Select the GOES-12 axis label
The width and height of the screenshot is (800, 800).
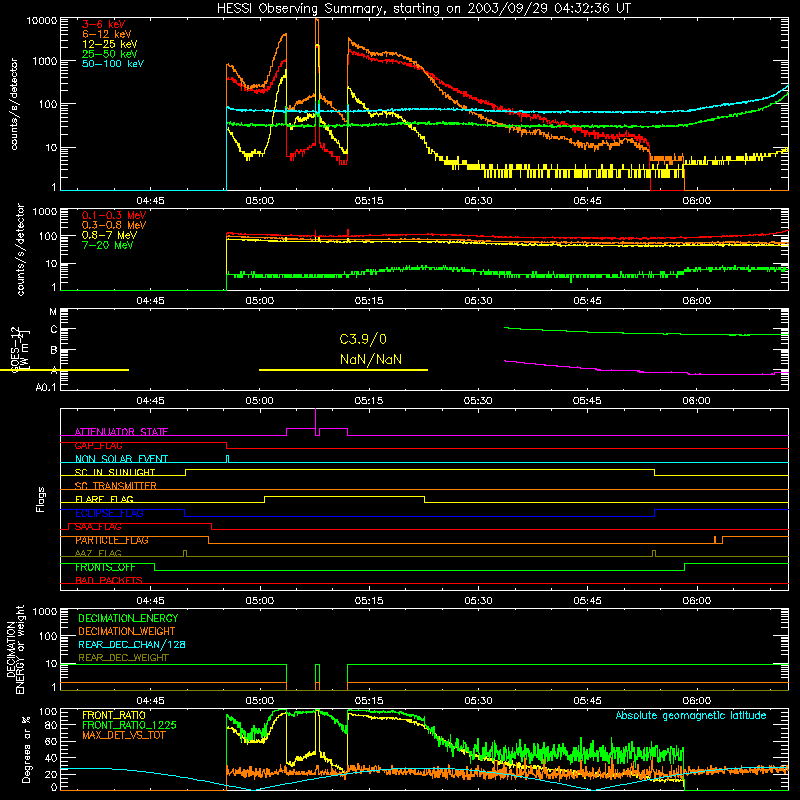(x=15, y=350)
